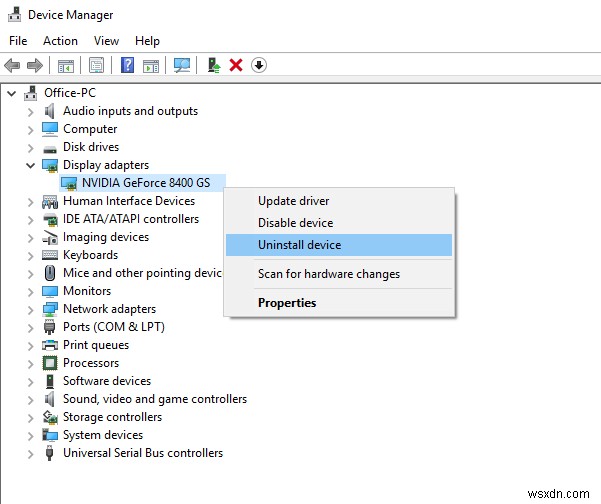Collapse the Display adapters category
This screenshot has height=504, width=601.
[x=31, y=165]
